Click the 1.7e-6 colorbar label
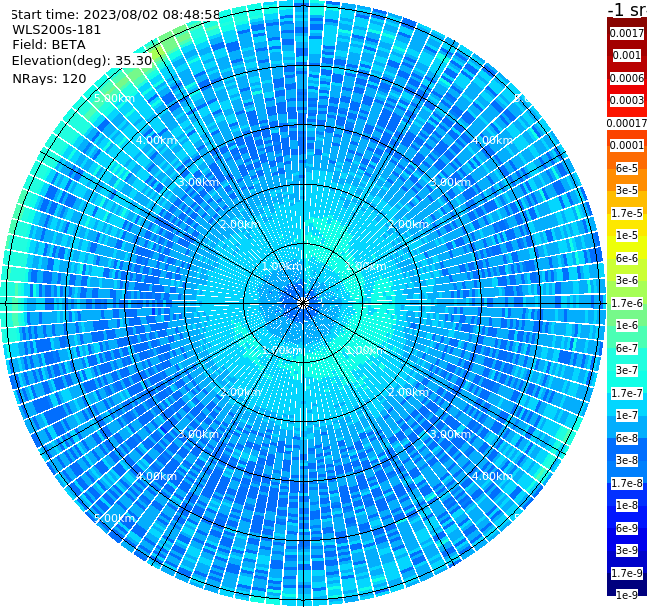Viewport: 647px width, 607px height. 627,303
